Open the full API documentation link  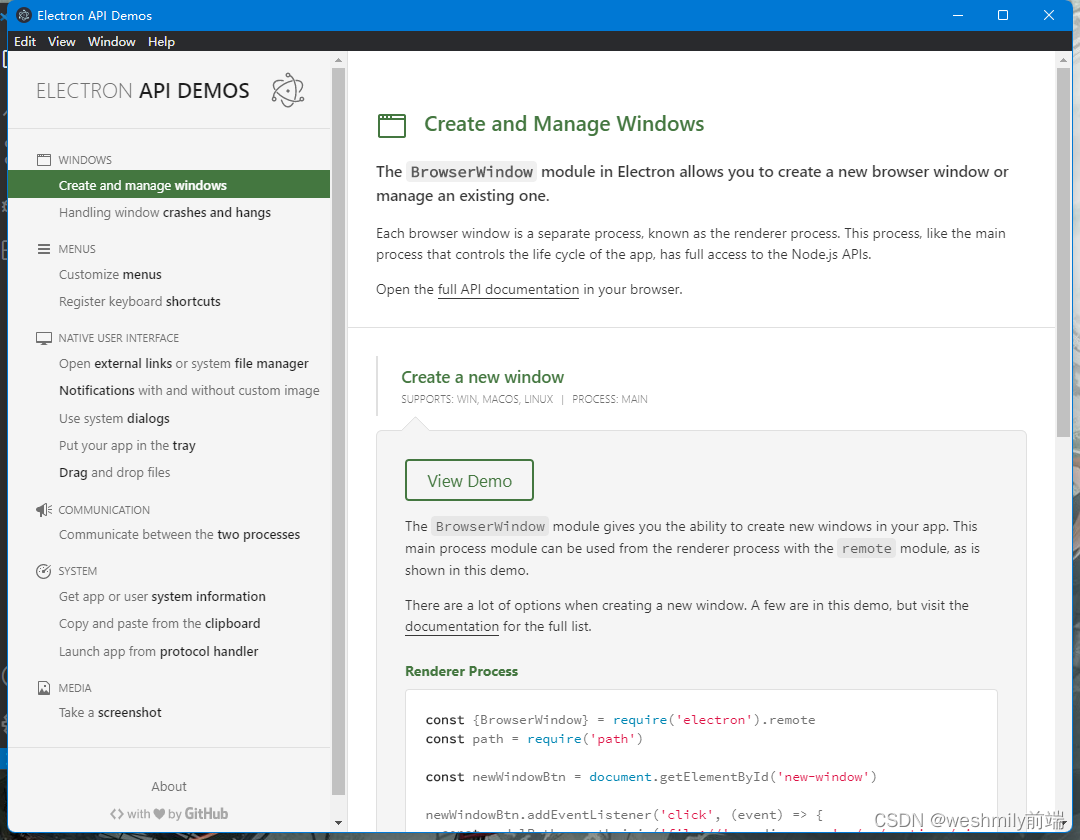pyautogui.click(x=508, y=290)
